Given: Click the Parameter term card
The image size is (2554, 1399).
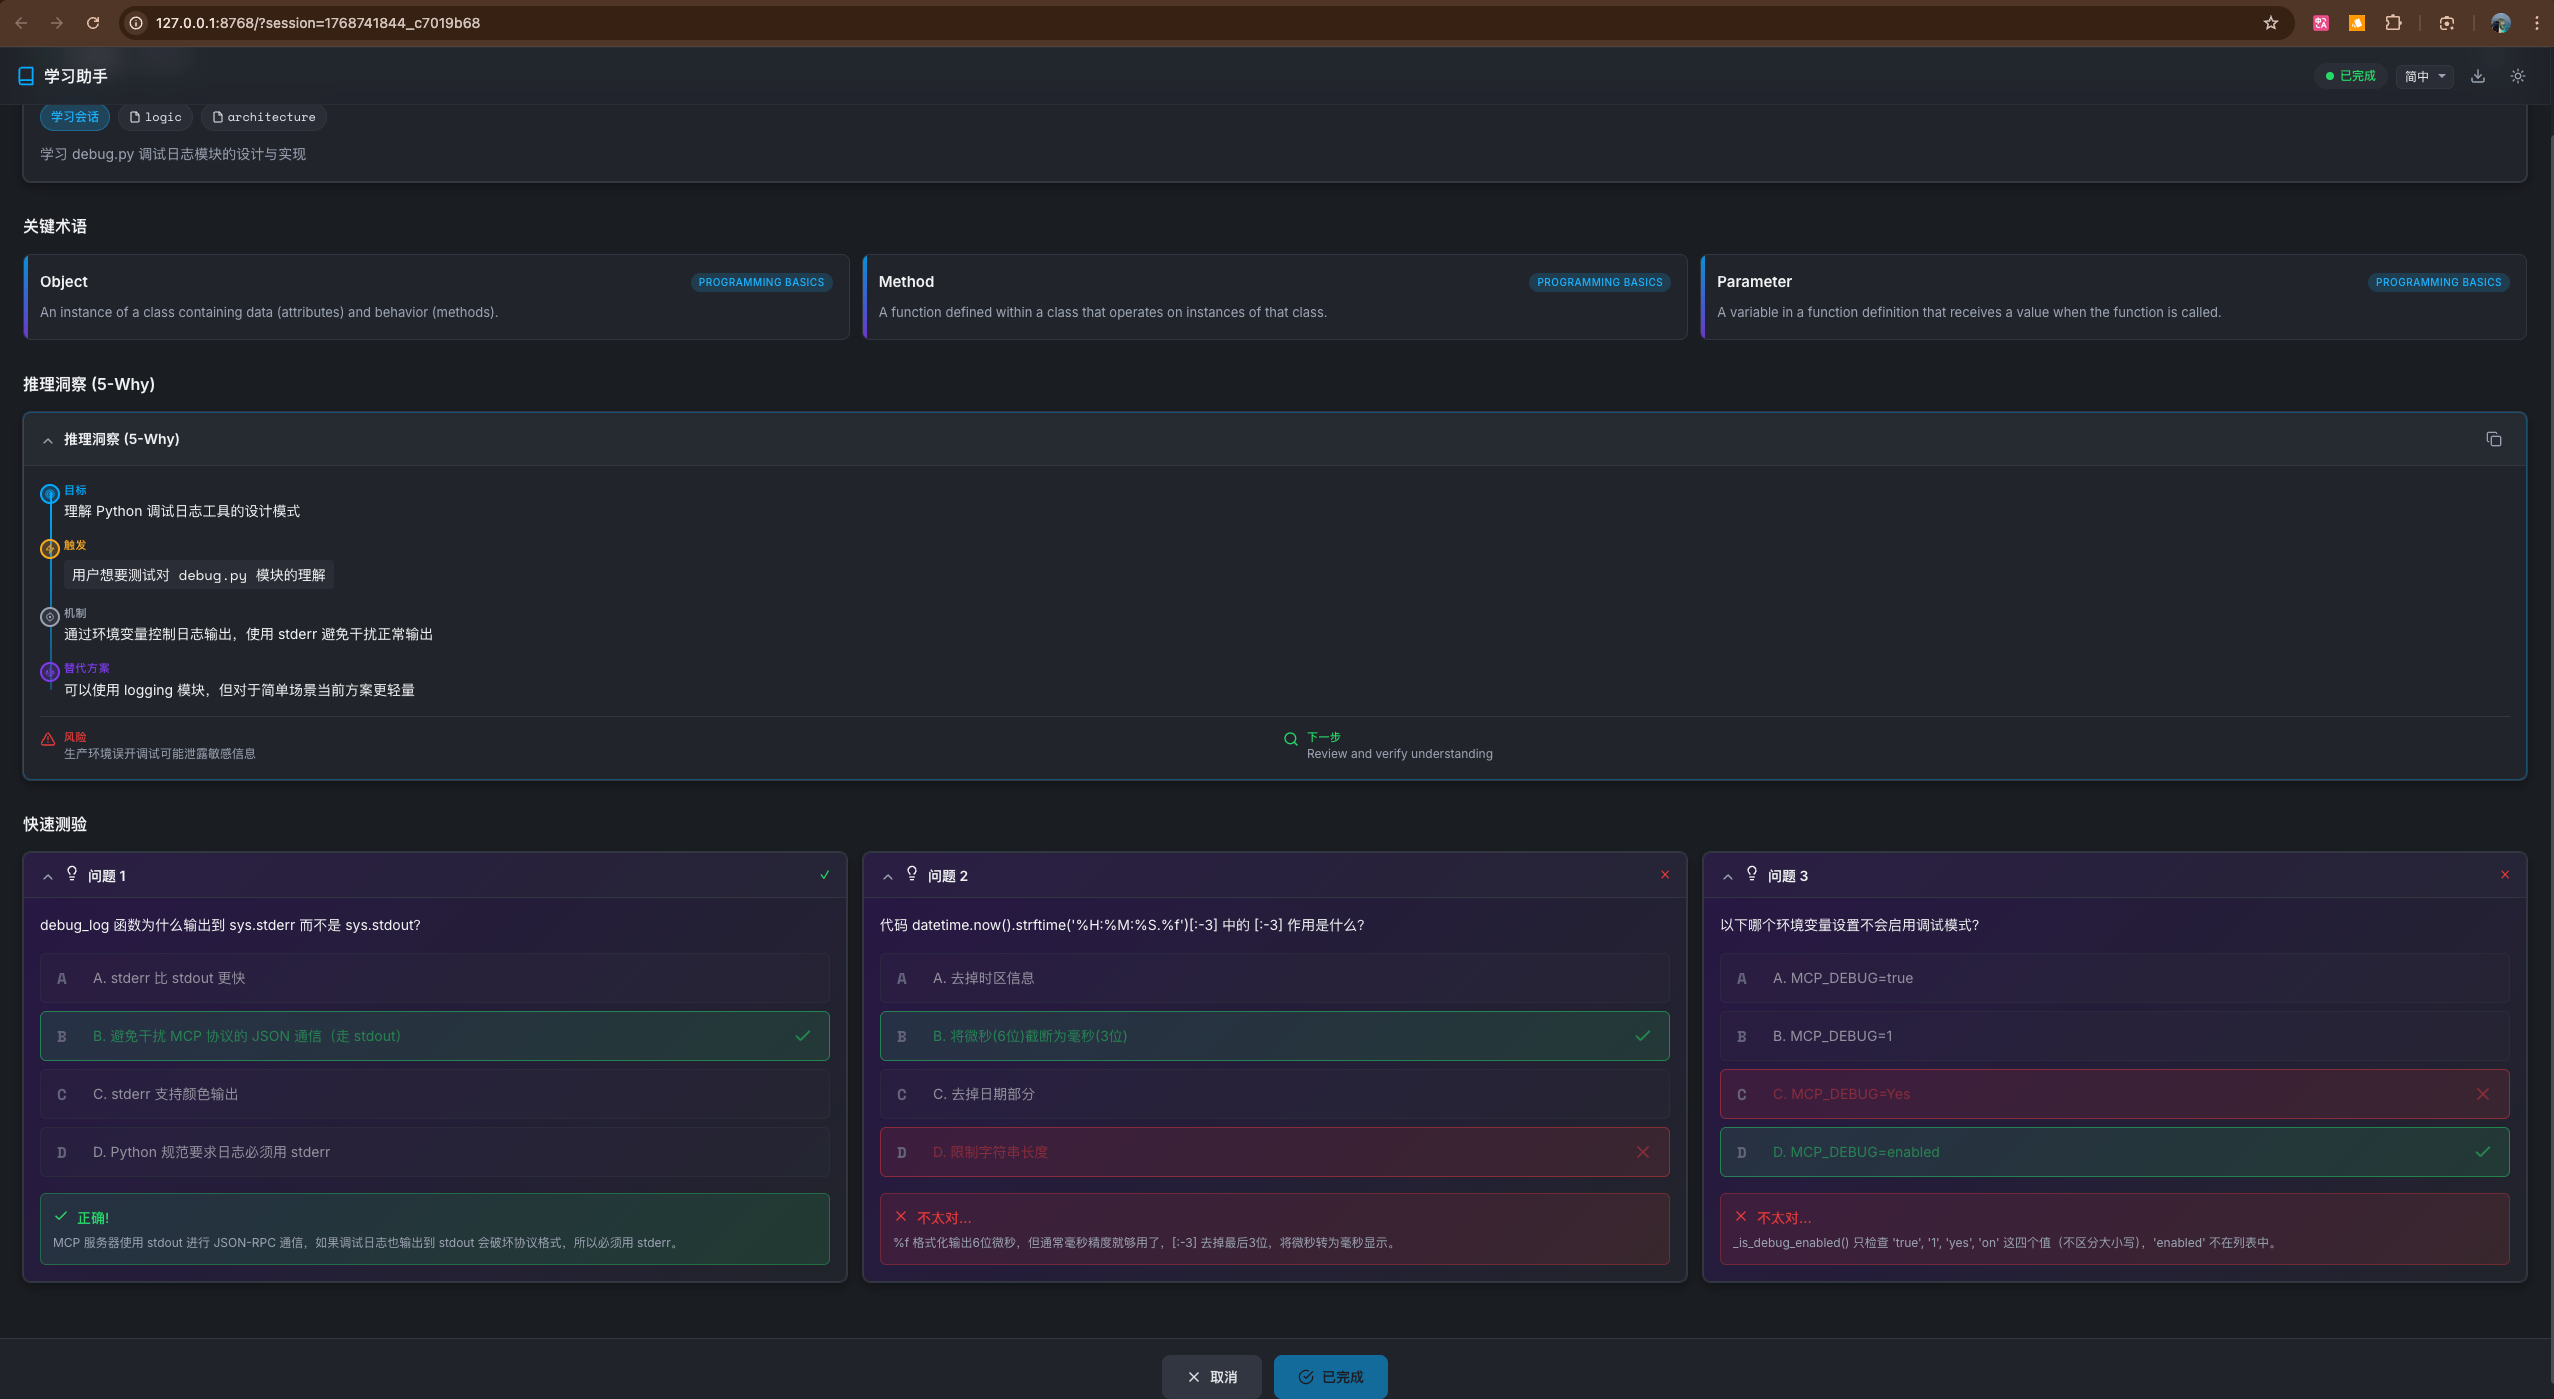Looking at the screenshot, I should [2114, 297].
